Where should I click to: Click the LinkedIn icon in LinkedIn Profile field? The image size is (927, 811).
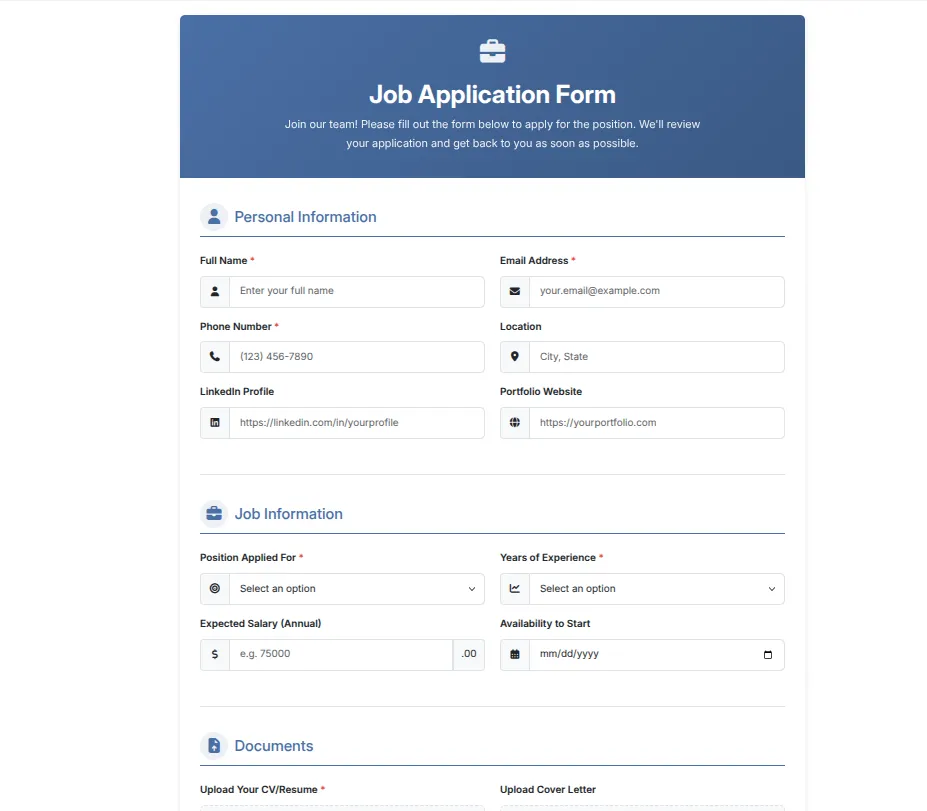click(214, 422)
